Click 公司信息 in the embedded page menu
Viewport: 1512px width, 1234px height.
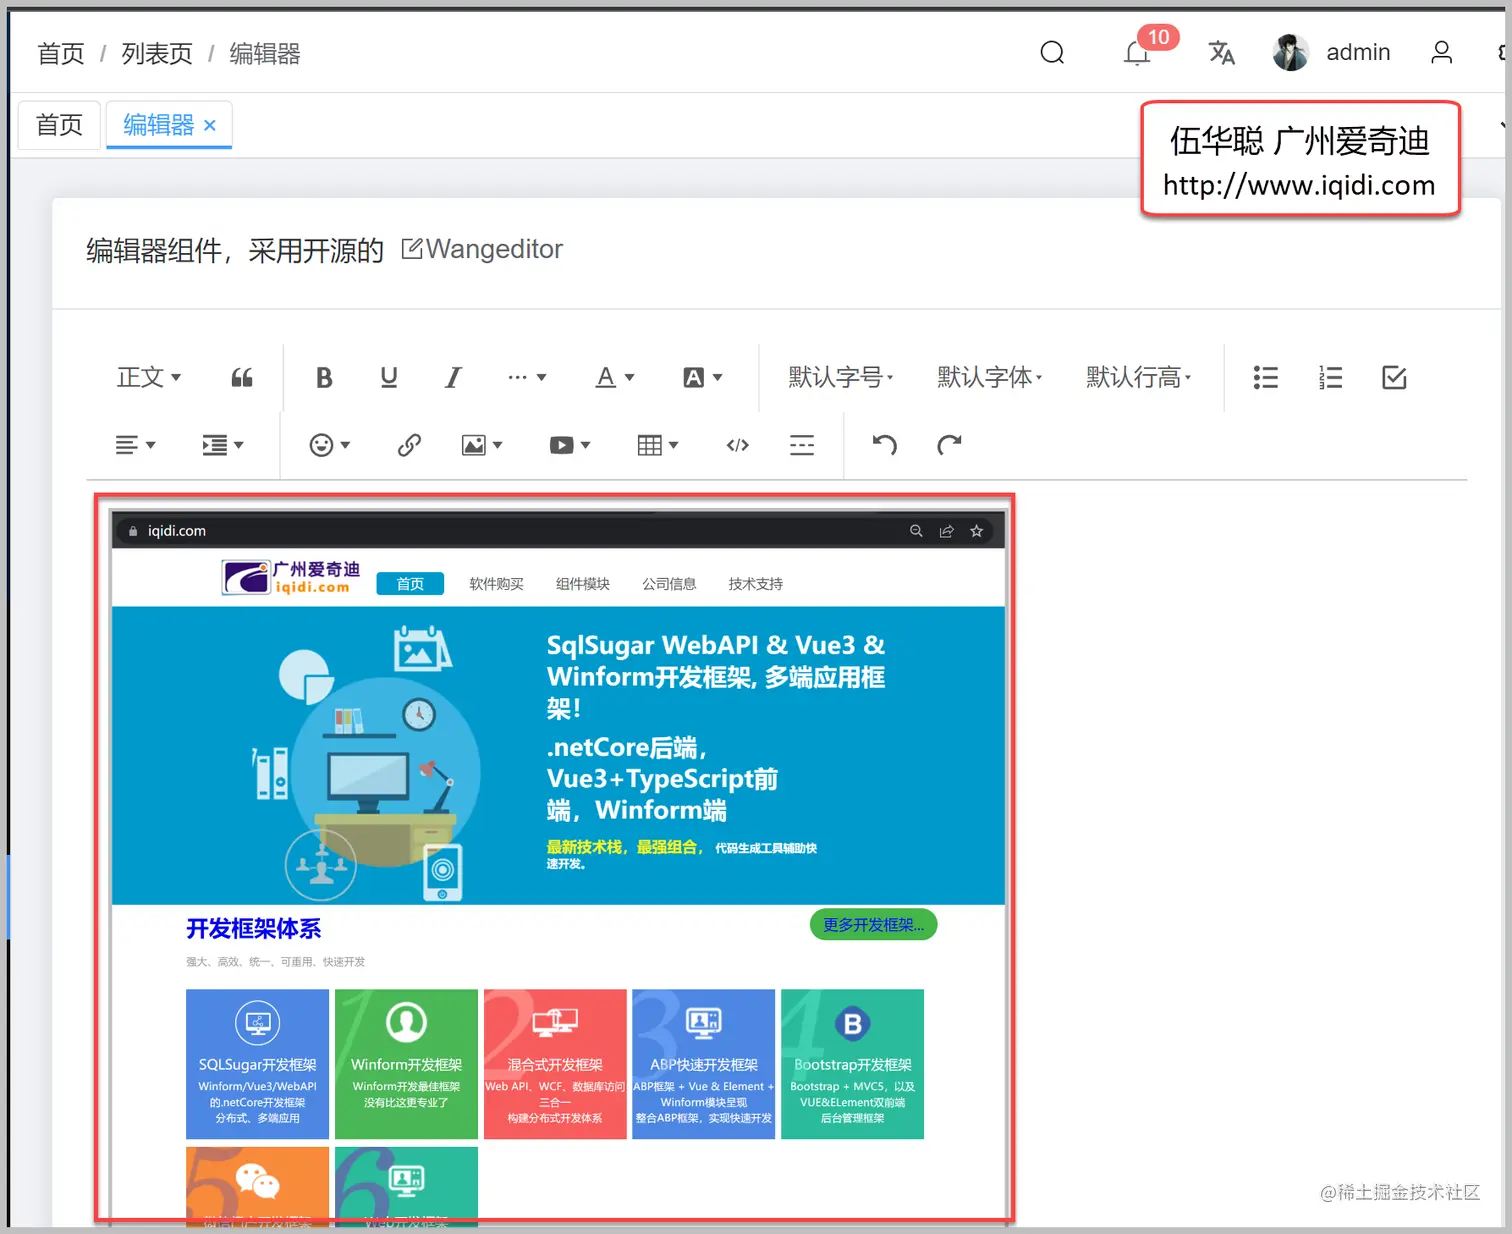669,584
